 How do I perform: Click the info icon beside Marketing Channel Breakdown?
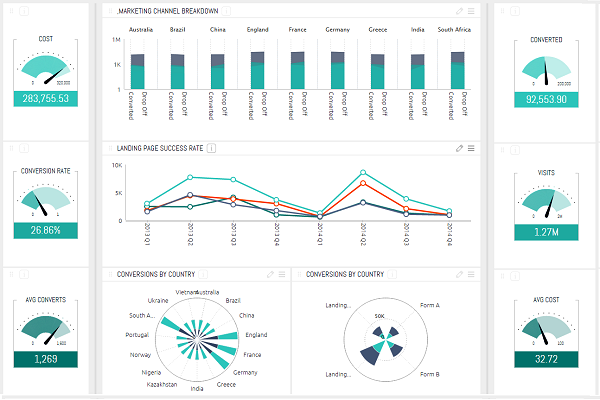pyautogui.click(x=229, y=10)
